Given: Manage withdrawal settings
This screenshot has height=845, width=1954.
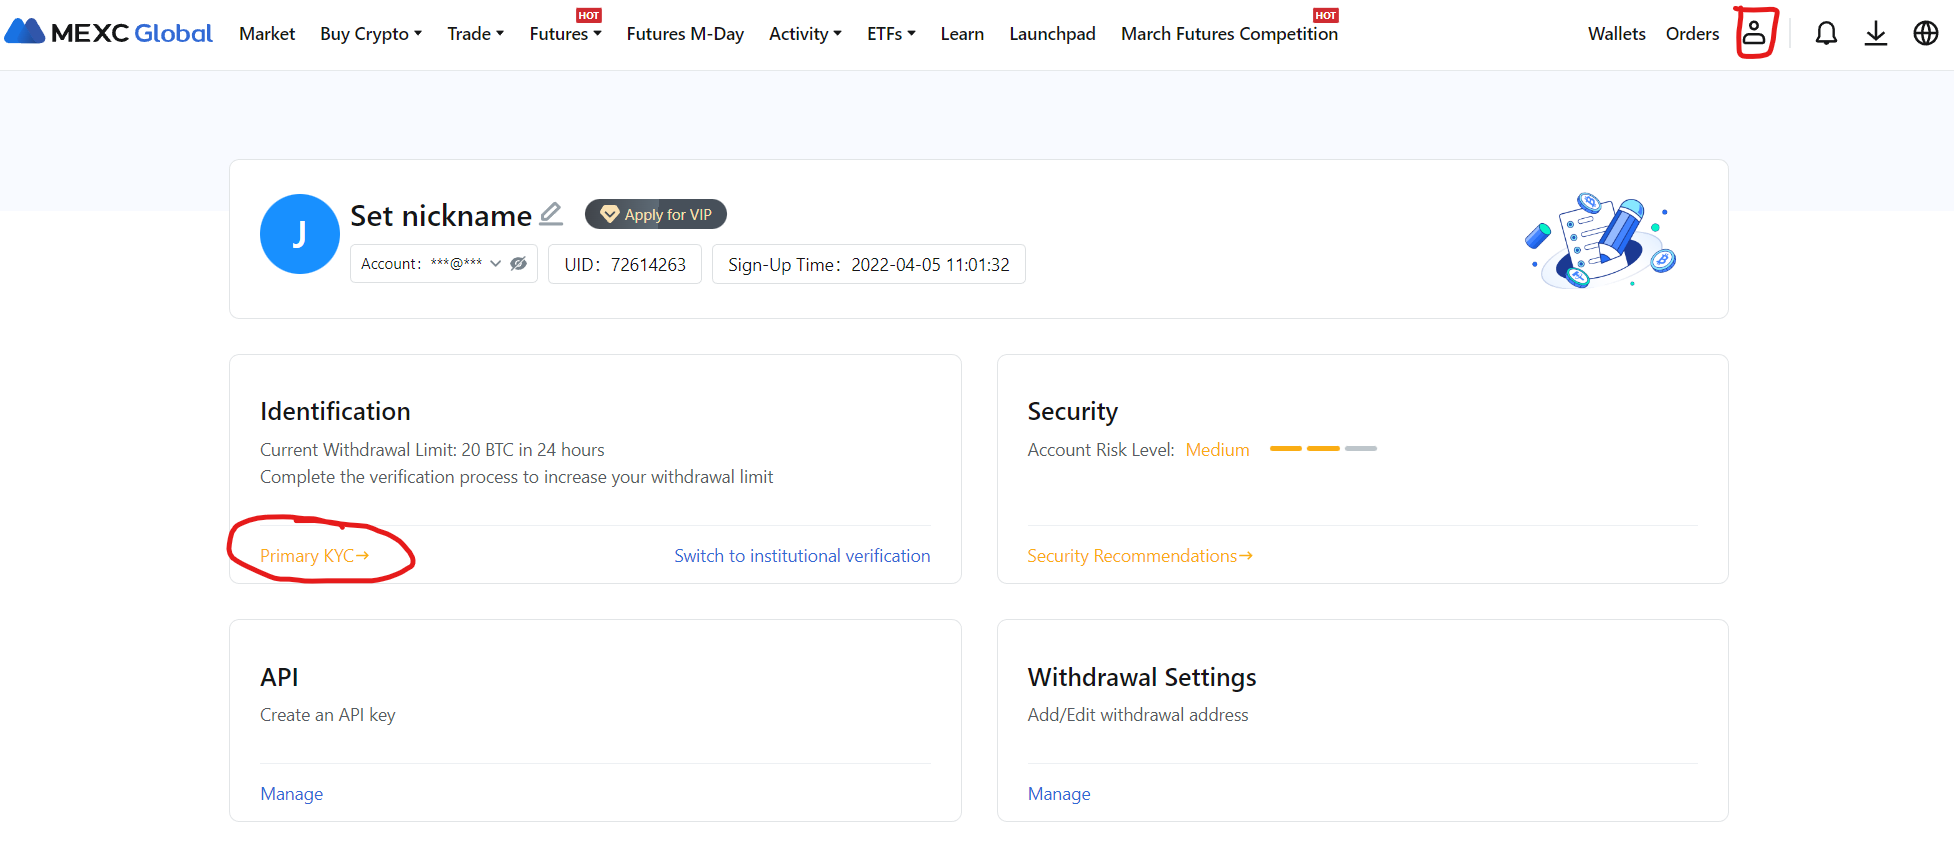Looking at the screenshot, I should (x=1059, y=794).
